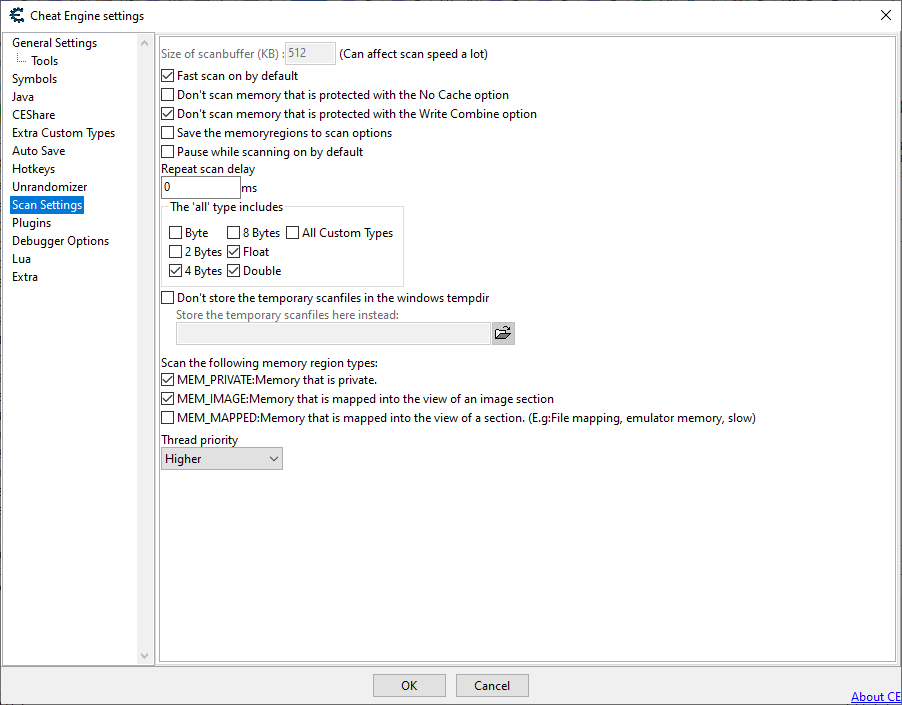902x705 pixels.
Task: Click the Cheat Engine logo in title bar
Action: 16,15
